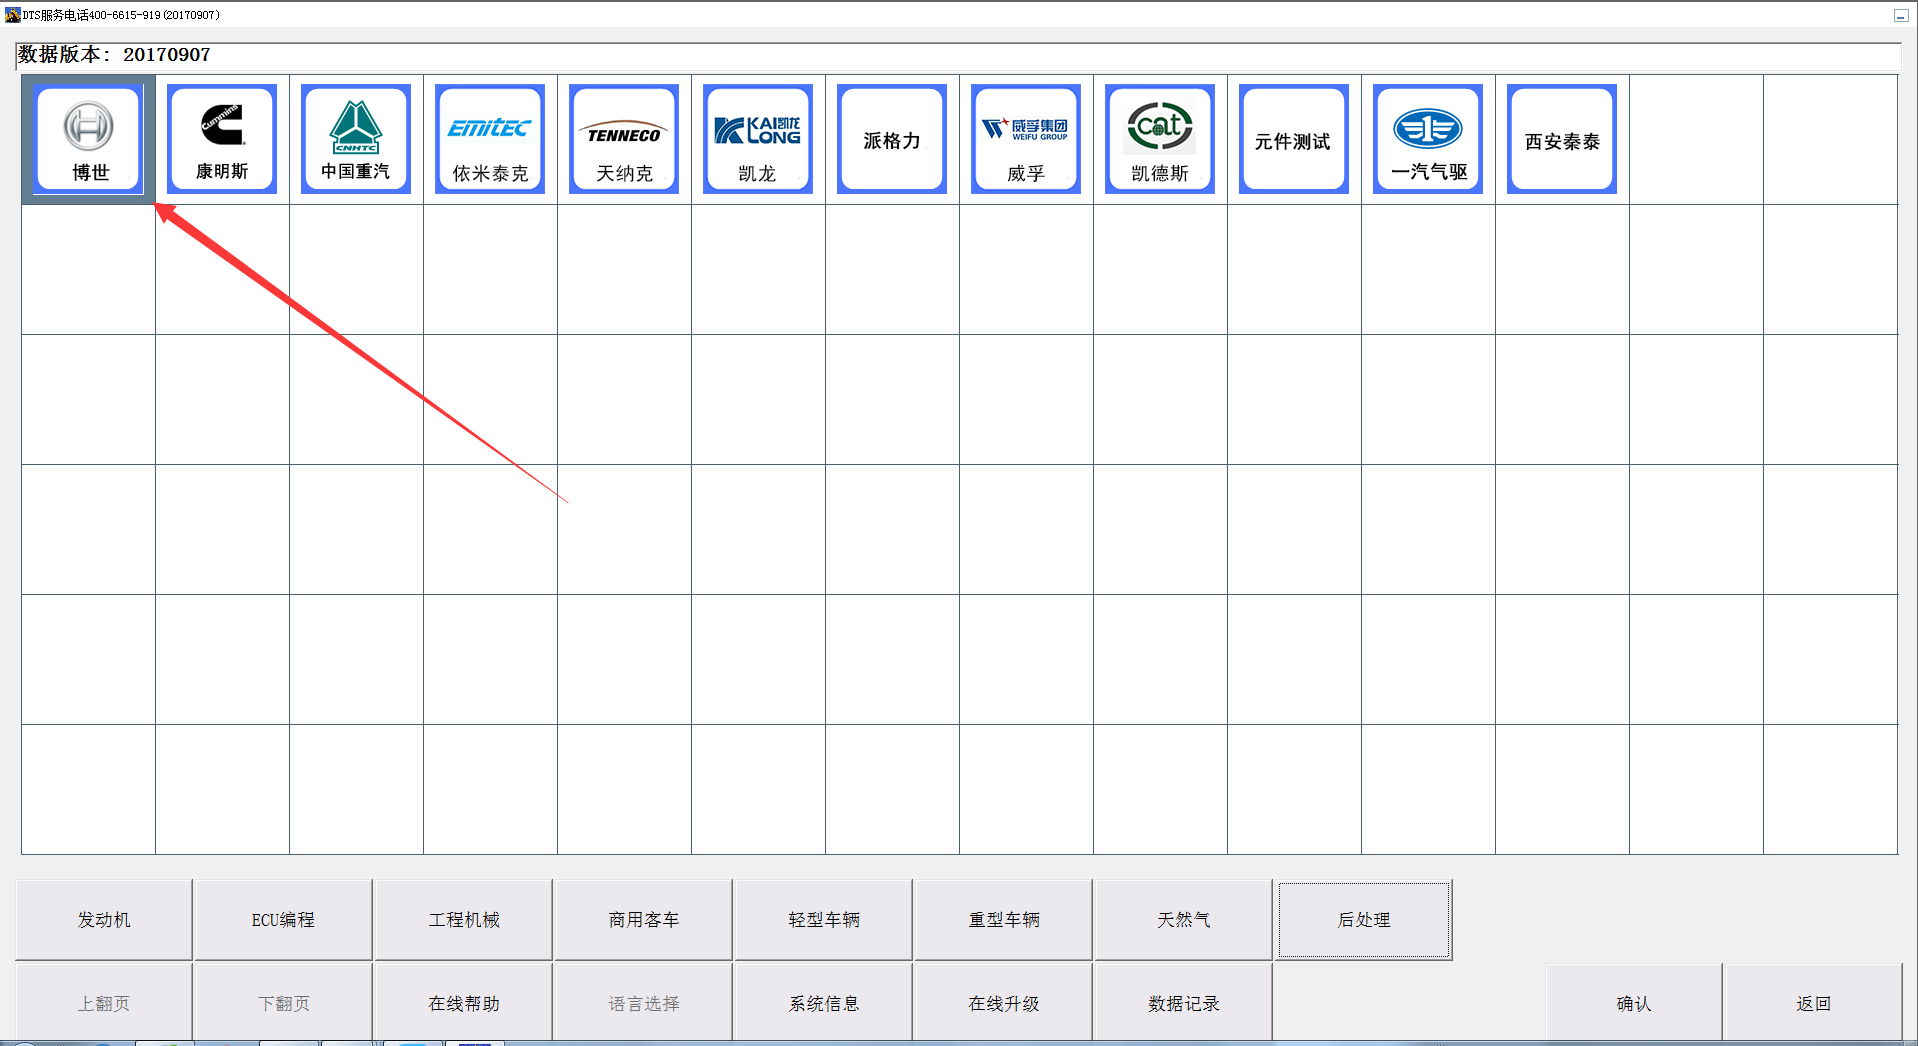This screenshot has height=1046, width=1918.
Task: Choose the 凯德斯 CAT icon
Action: tap(1160, 138)
